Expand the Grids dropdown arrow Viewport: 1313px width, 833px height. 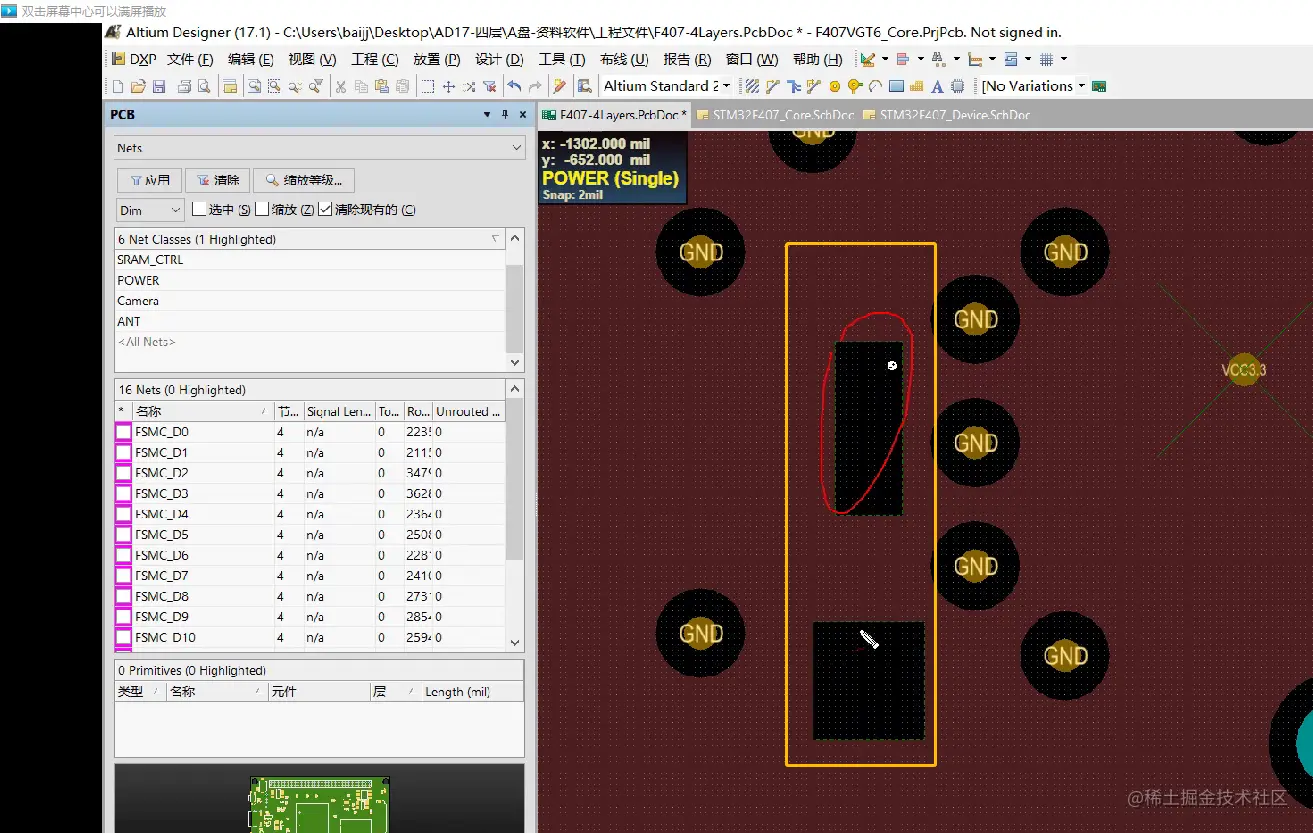pyautogui.click(x=1063, y=59)
